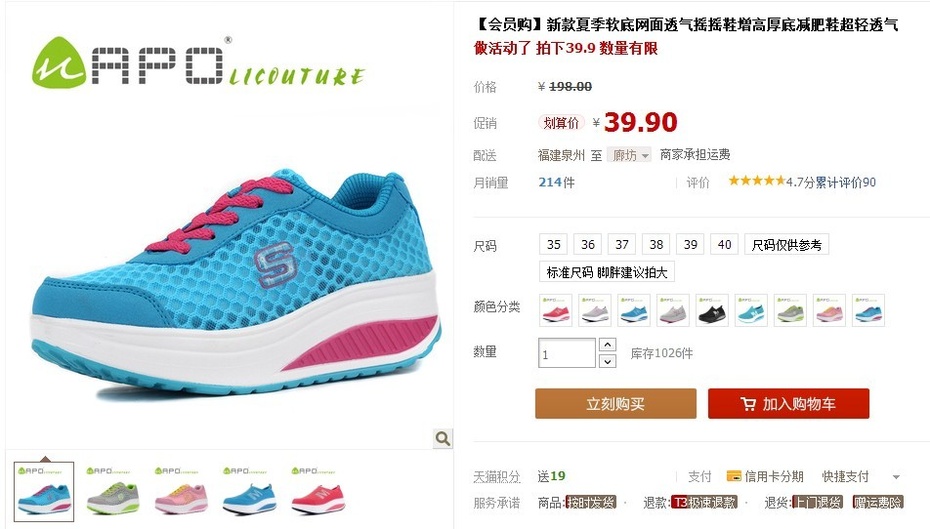Image resolution: width=930 pixels, height=529 pixels.
Task: Decrease quantity with the down arrow
Action: tap(607, 361)
